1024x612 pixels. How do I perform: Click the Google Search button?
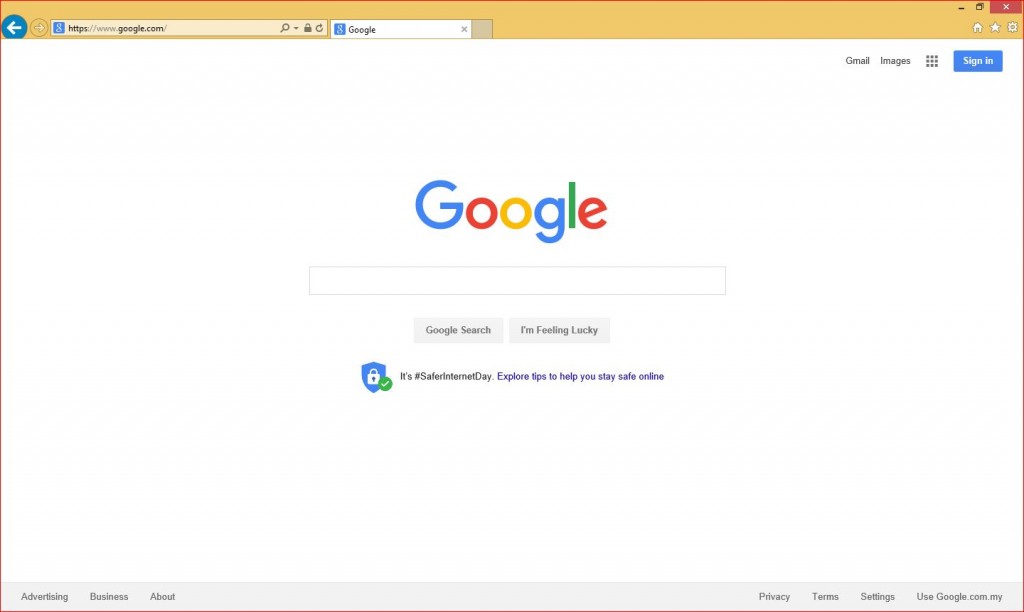pos(458,330)
